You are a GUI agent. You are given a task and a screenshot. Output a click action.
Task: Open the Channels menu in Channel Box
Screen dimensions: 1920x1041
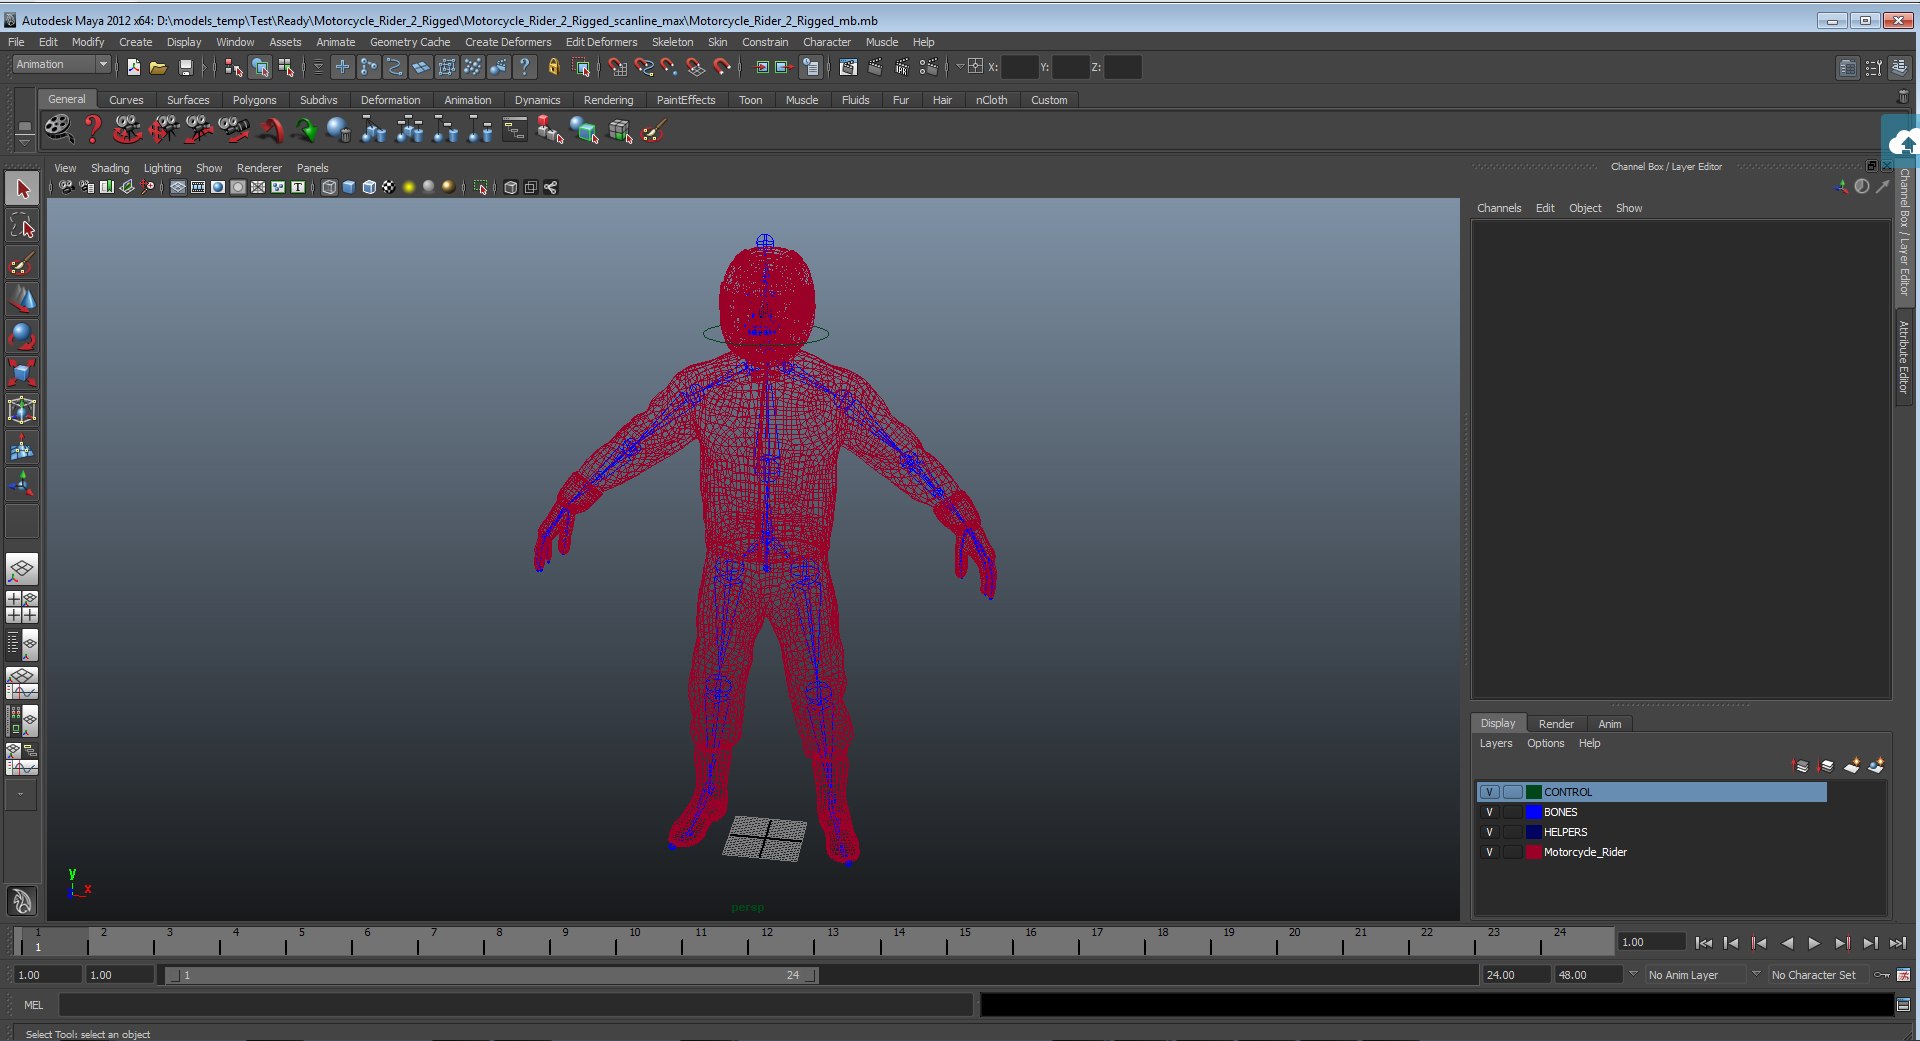coord(1499,208)
